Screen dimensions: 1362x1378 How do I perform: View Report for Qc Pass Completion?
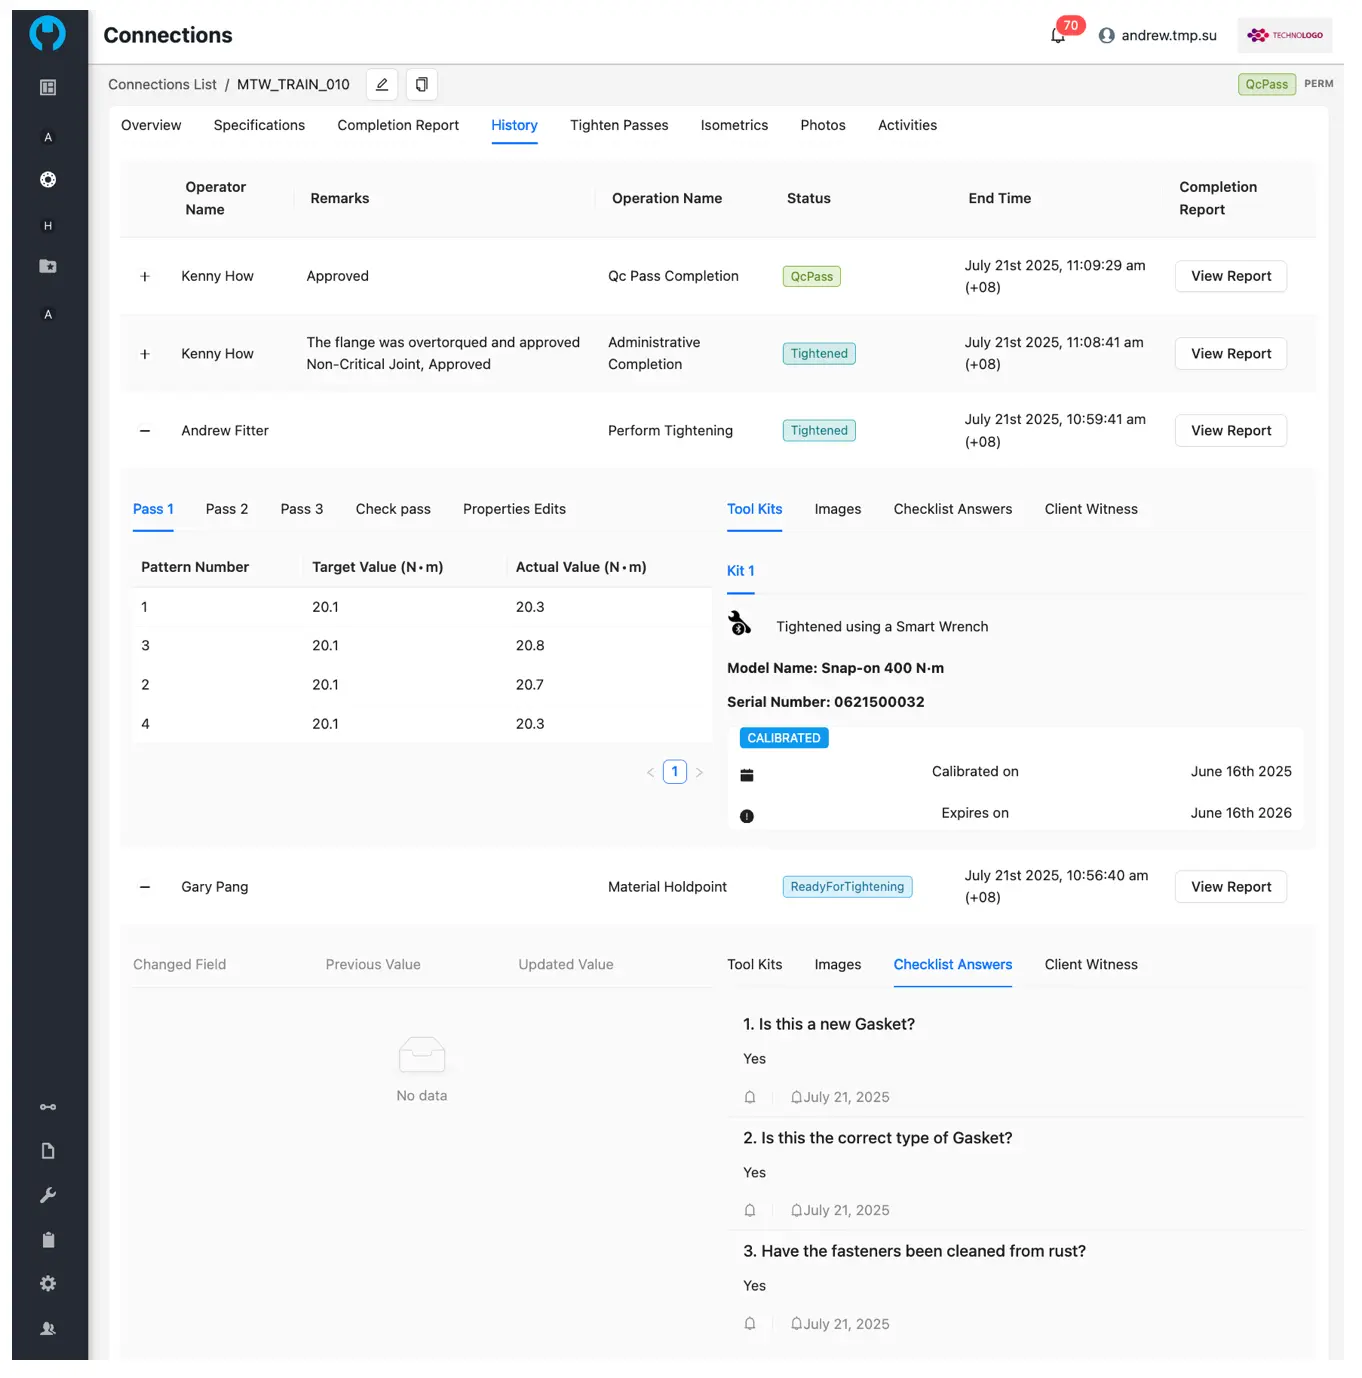1230,277
